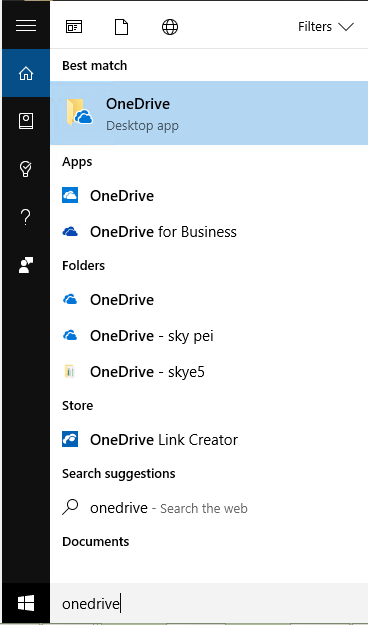This screenshot has height=625, width=368.
Task: Filter results by Apps icon
Action: tap(74, 27)
